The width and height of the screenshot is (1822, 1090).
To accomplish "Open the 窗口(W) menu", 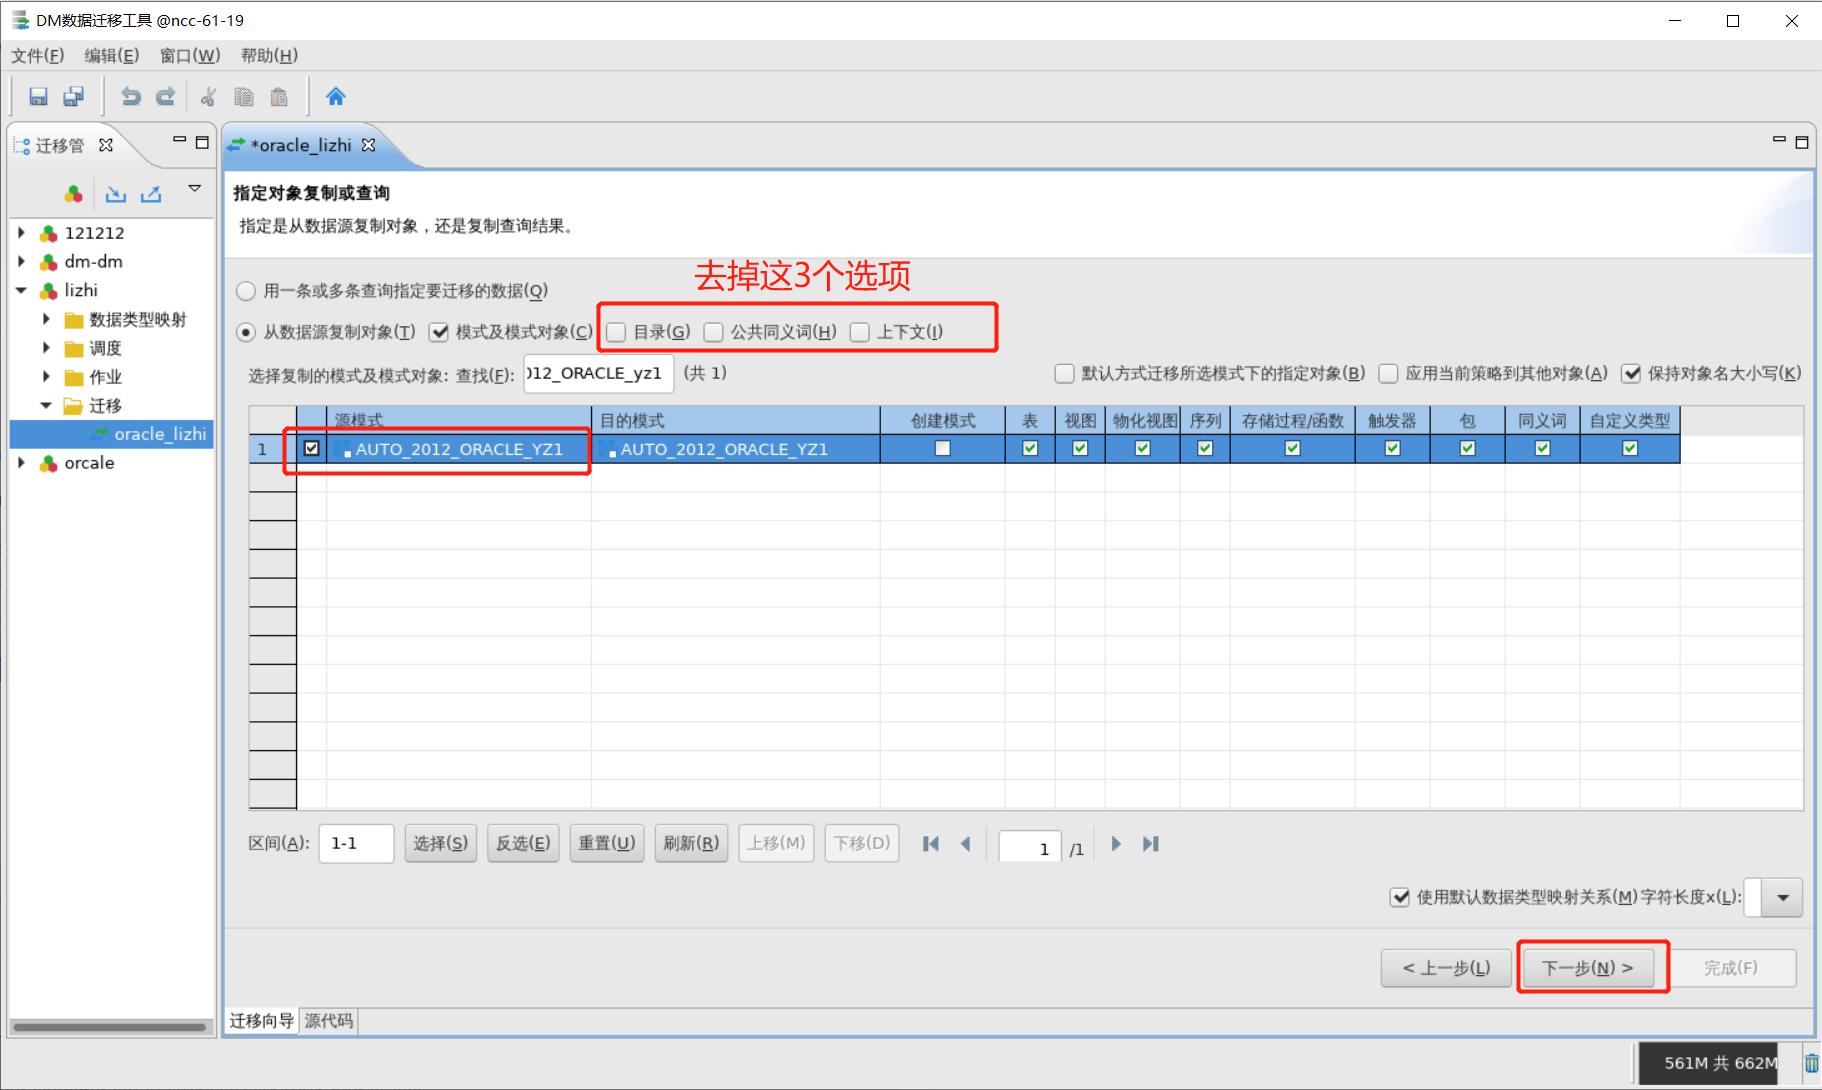I will (190, 55).
